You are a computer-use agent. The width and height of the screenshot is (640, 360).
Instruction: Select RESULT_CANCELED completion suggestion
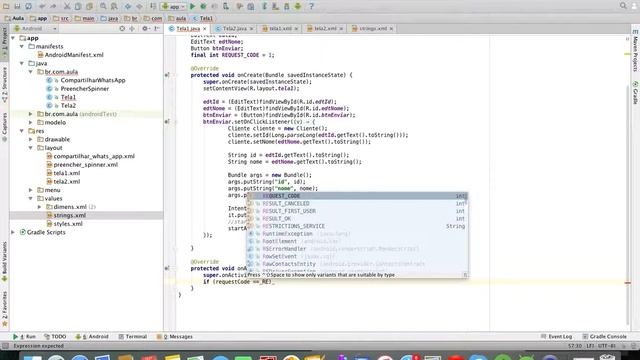pos(357,203)
